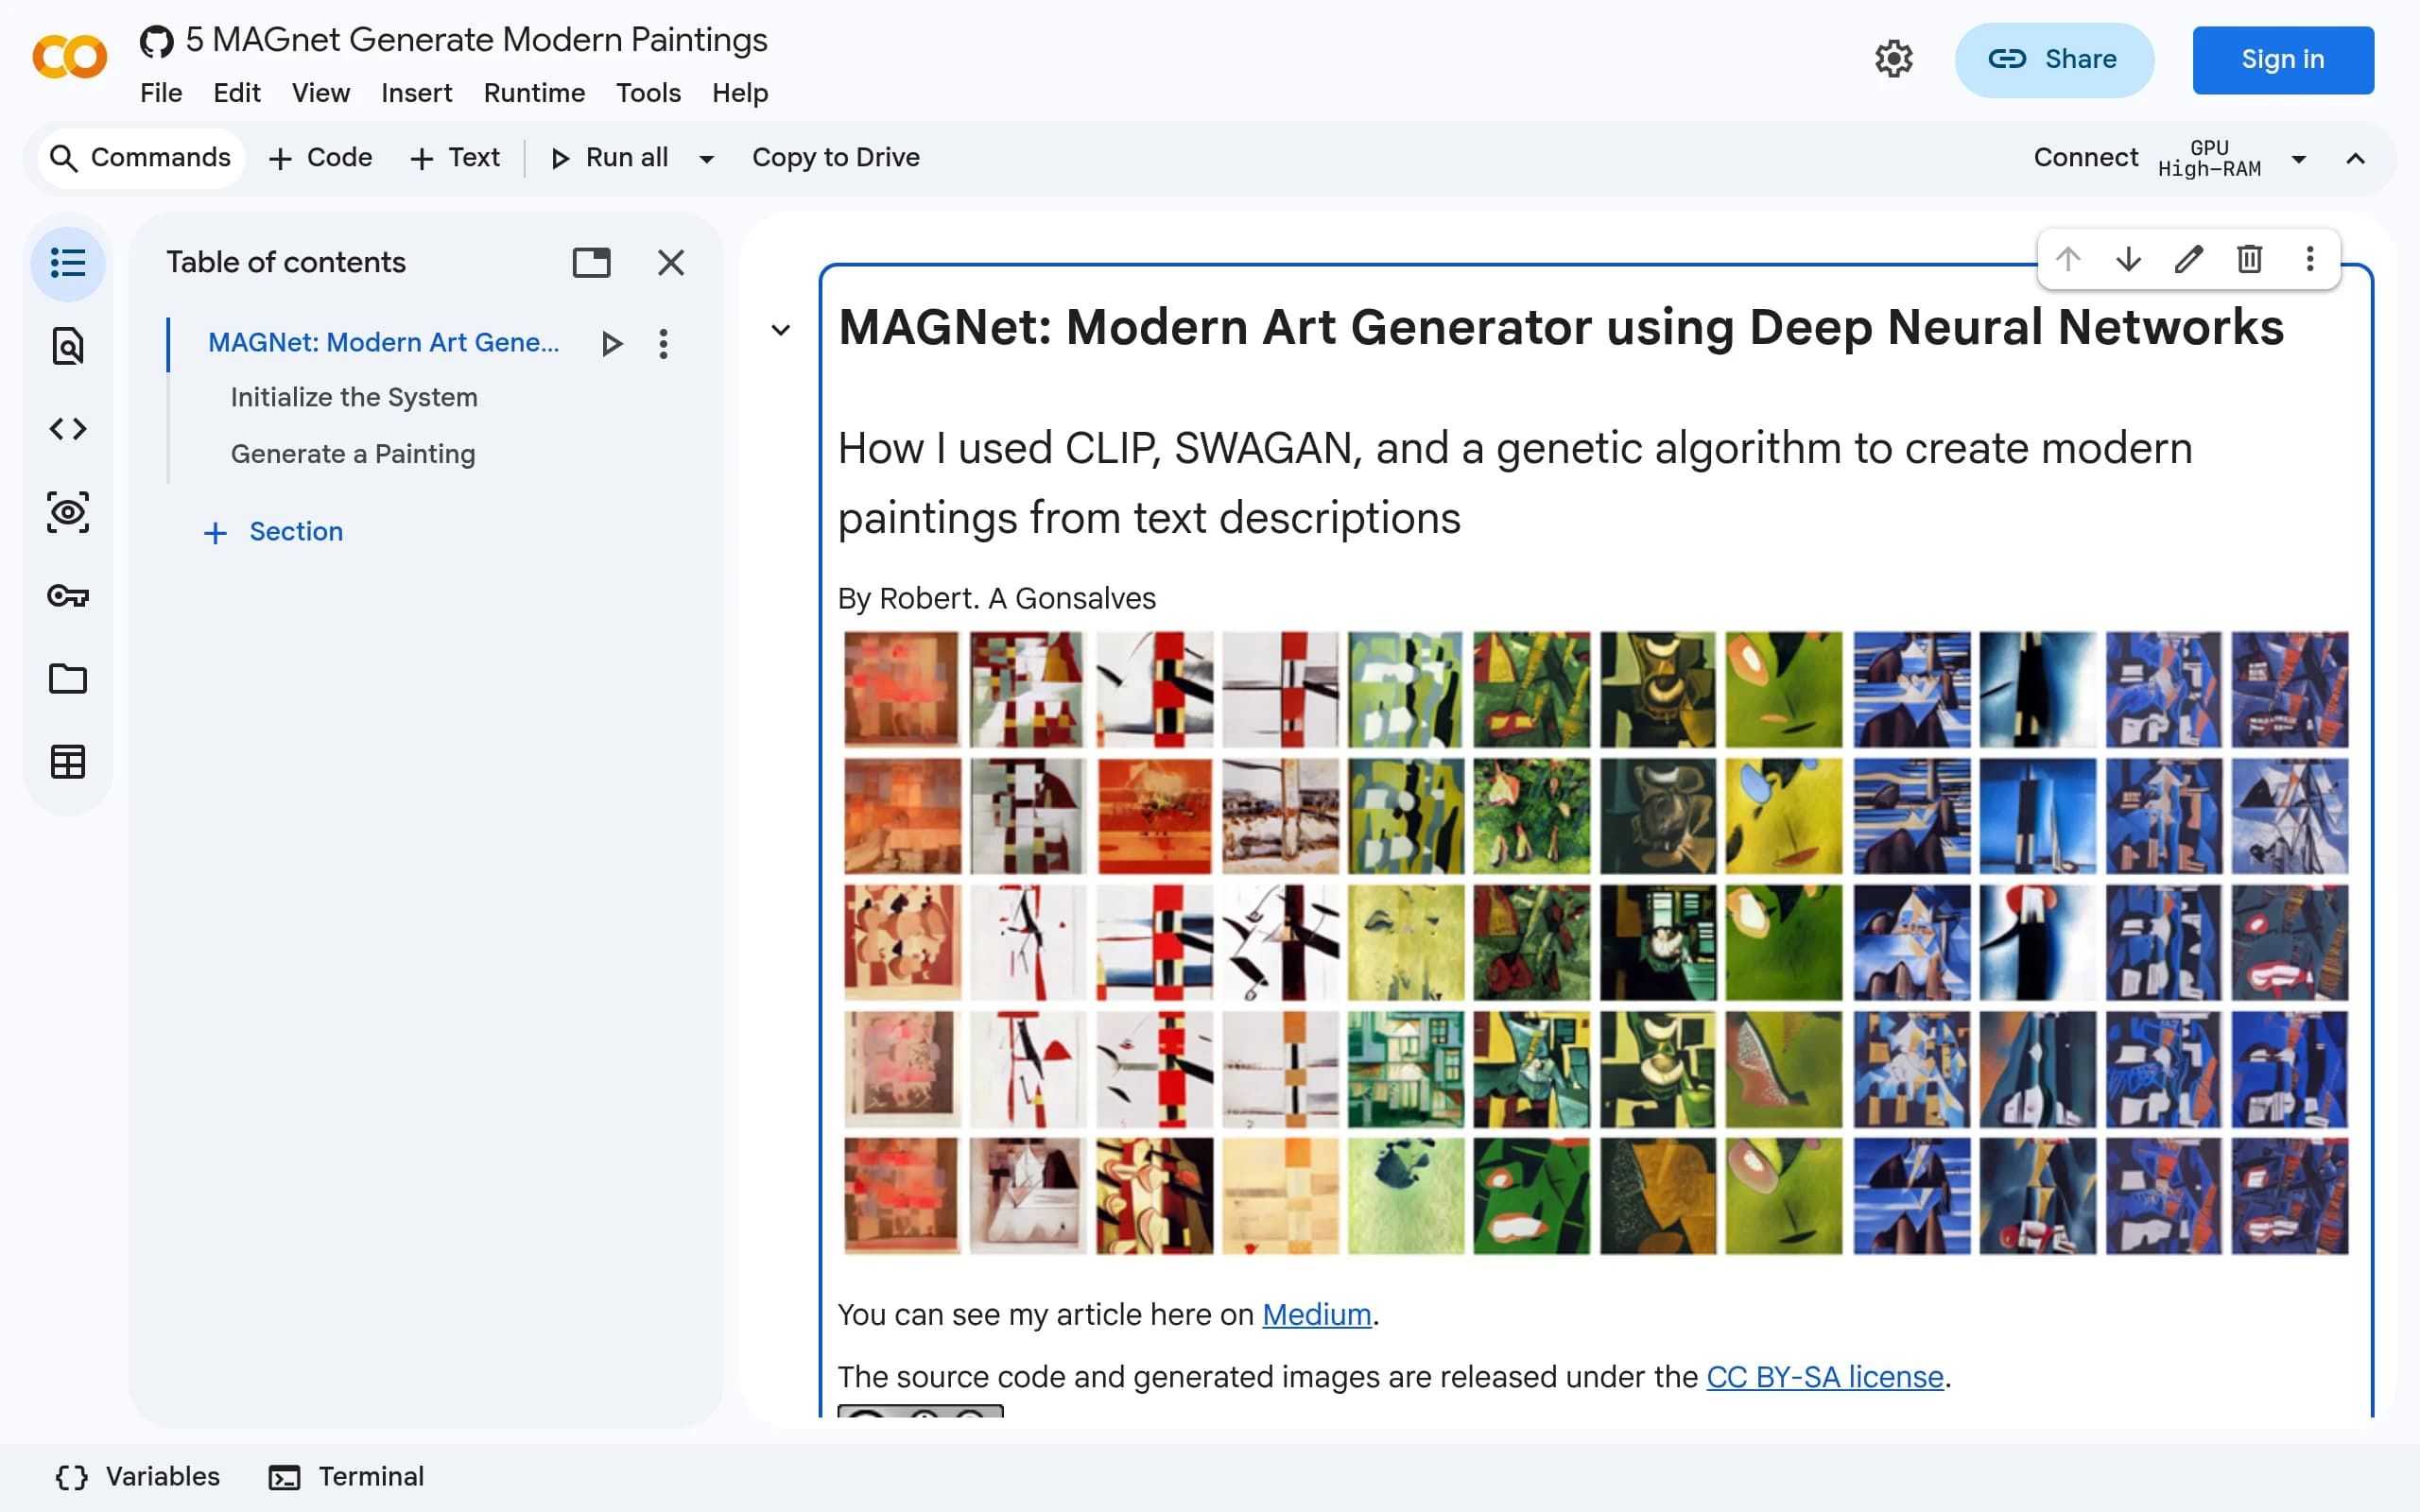Open the CC BY-SA license link
Viewport: 2420px width, 1512px height.
1825,1377
